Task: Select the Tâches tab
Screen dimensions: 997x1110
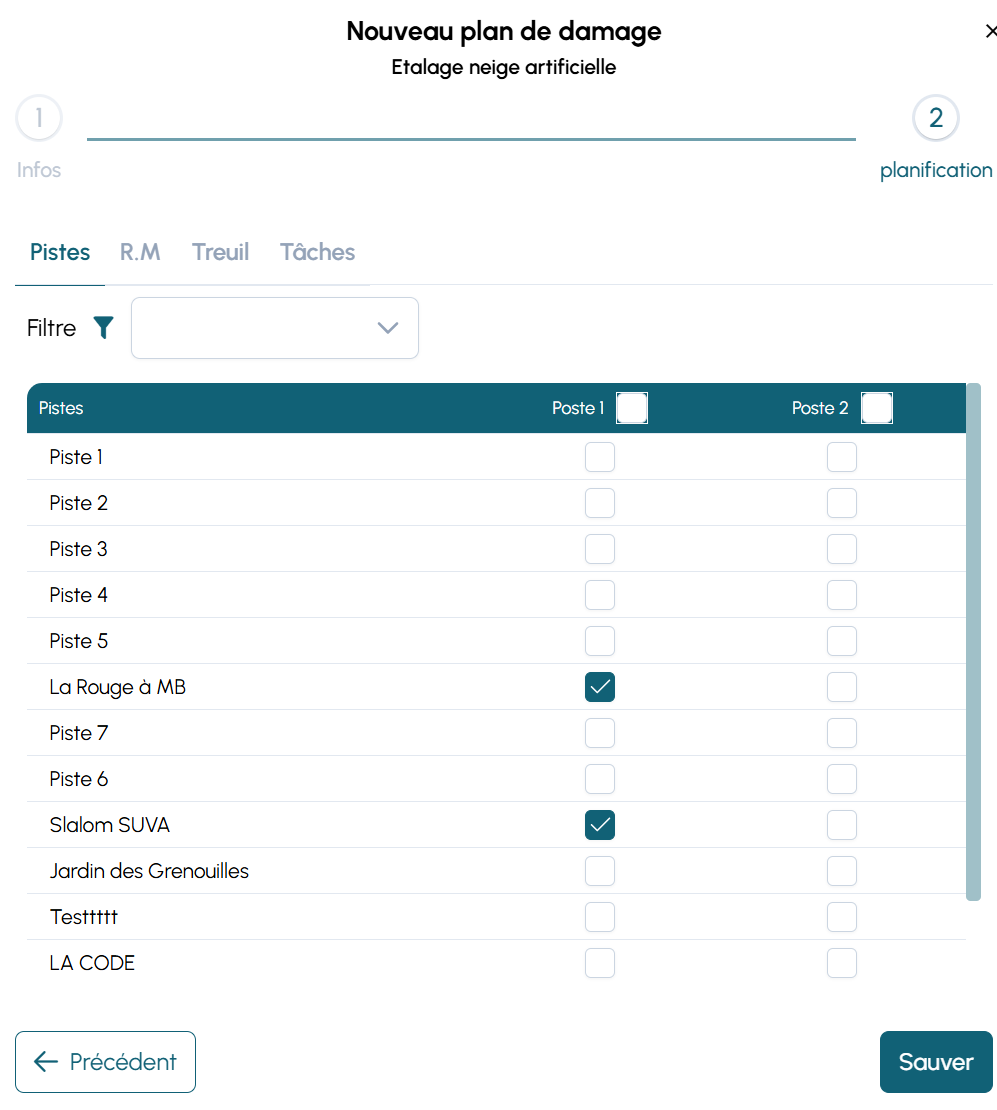Action: (317, 252)
